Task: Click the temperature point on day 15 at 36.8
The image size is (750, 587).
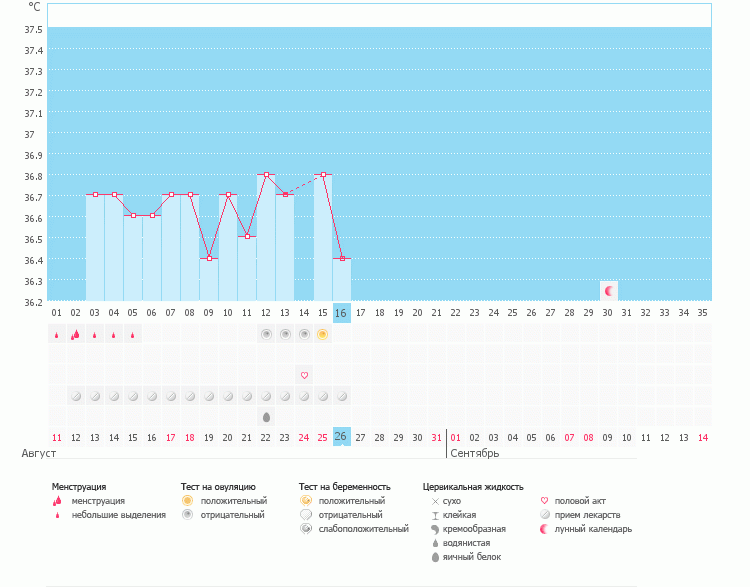Action: coord(323,175)
